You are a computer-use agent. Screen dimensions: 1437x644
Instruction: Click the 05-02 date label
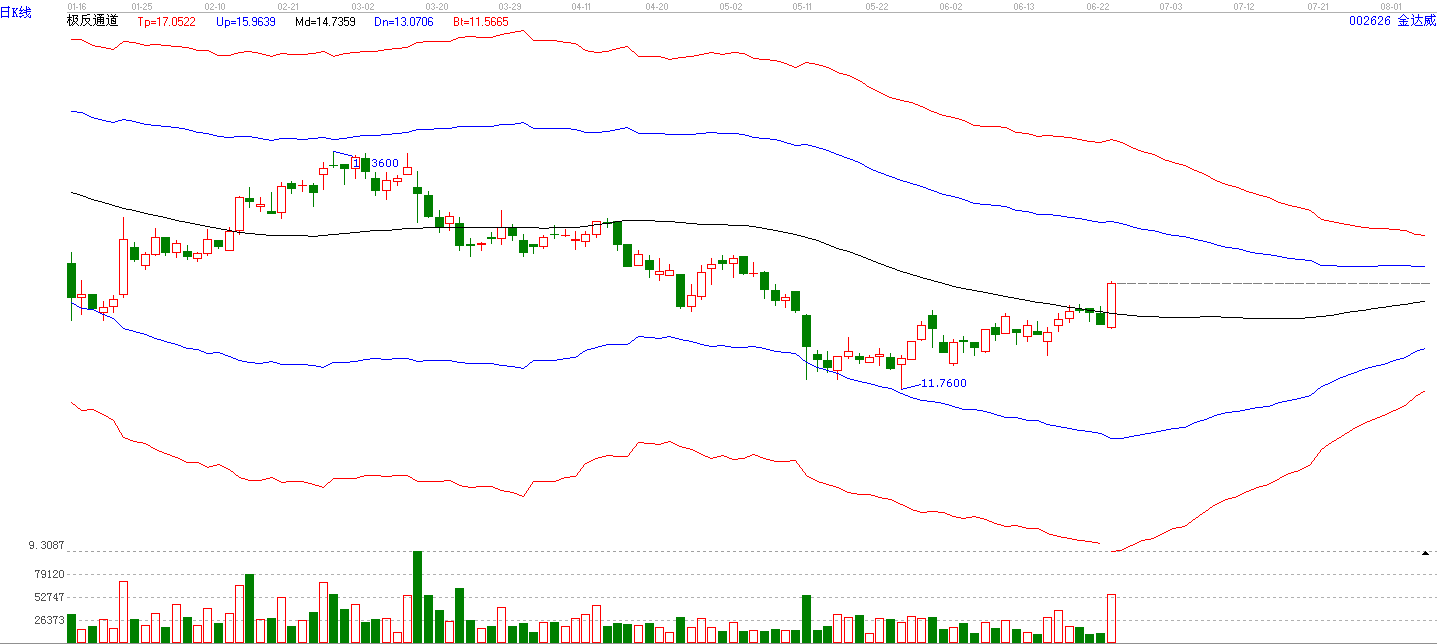click(731, 6)
